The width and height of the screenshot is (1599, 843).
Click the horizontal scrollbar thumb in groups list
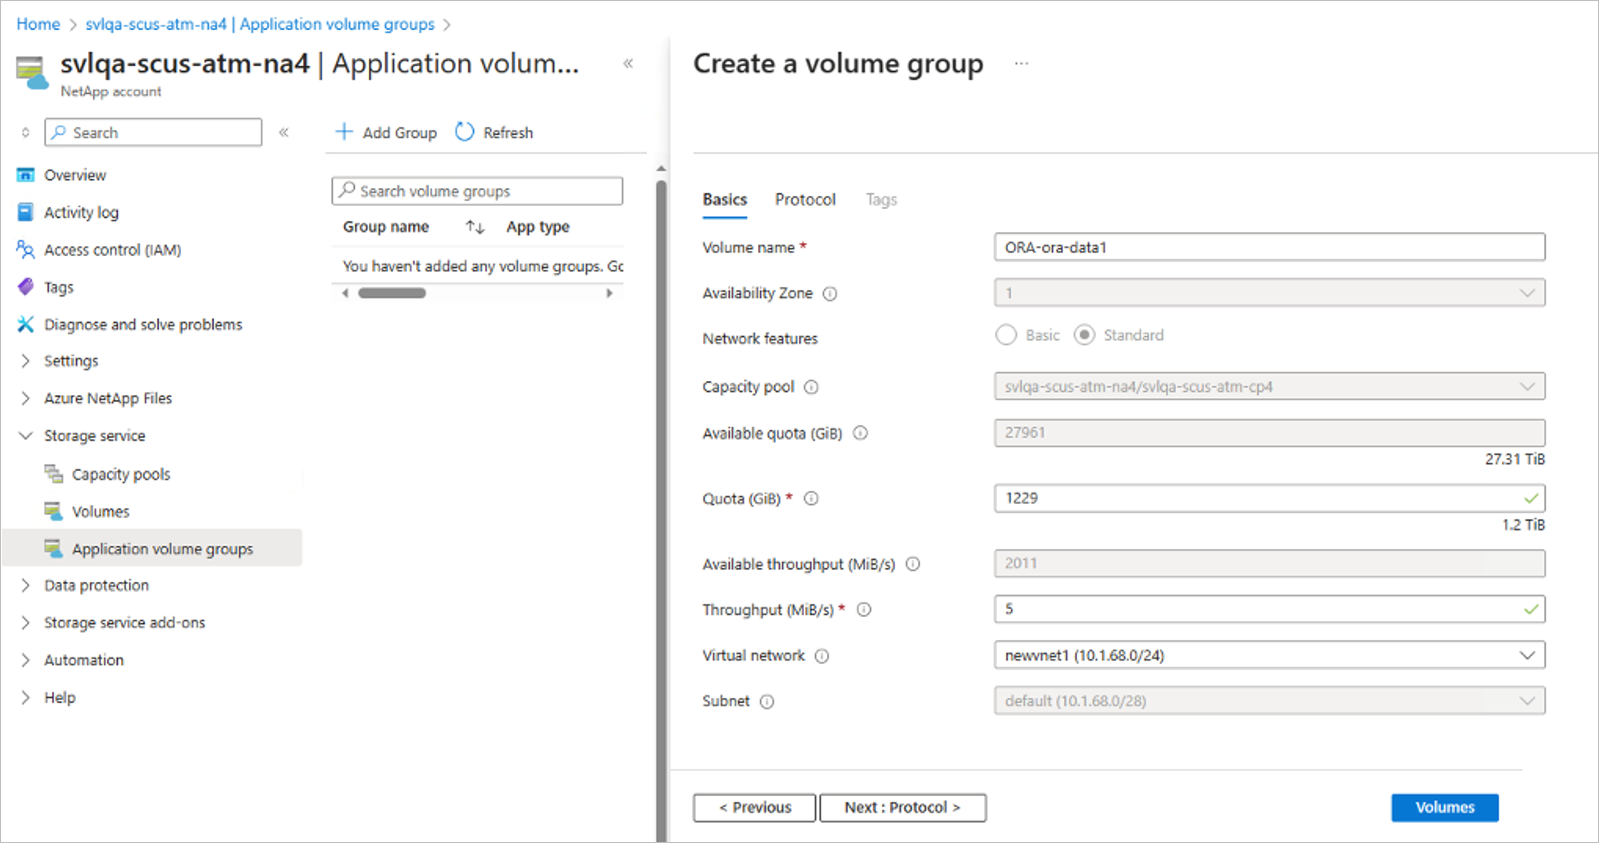pyautogui.click(x=392, y=293)
